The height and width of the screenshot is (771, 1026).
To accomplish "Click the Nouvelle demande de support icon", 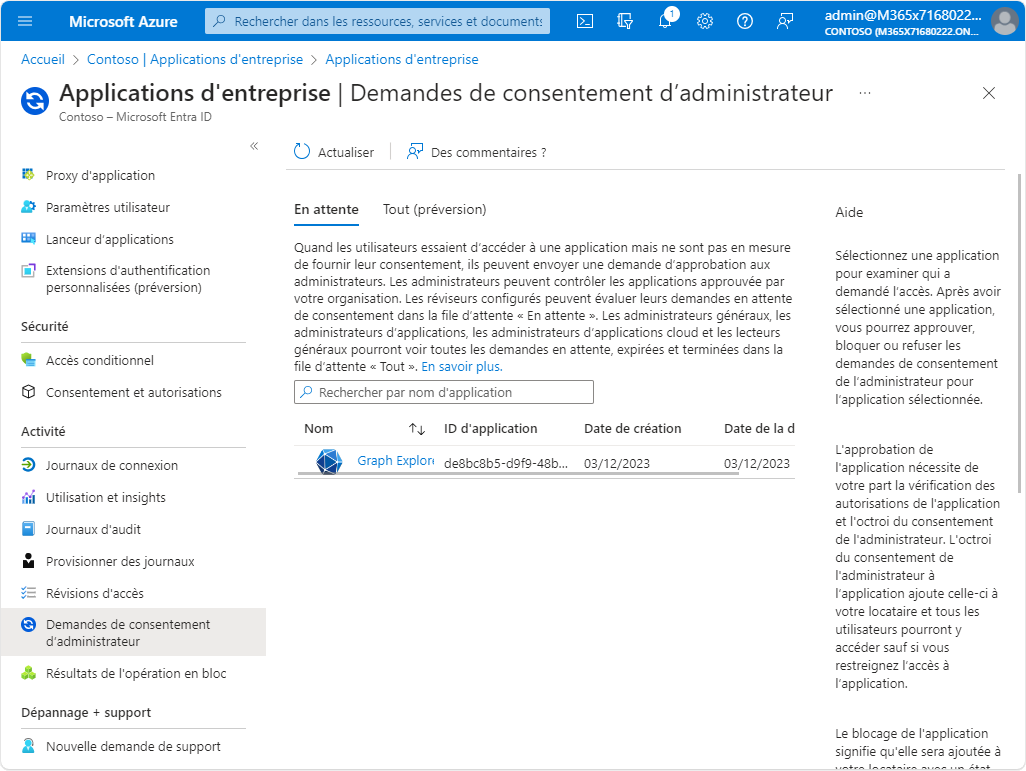I will point(28,745).
